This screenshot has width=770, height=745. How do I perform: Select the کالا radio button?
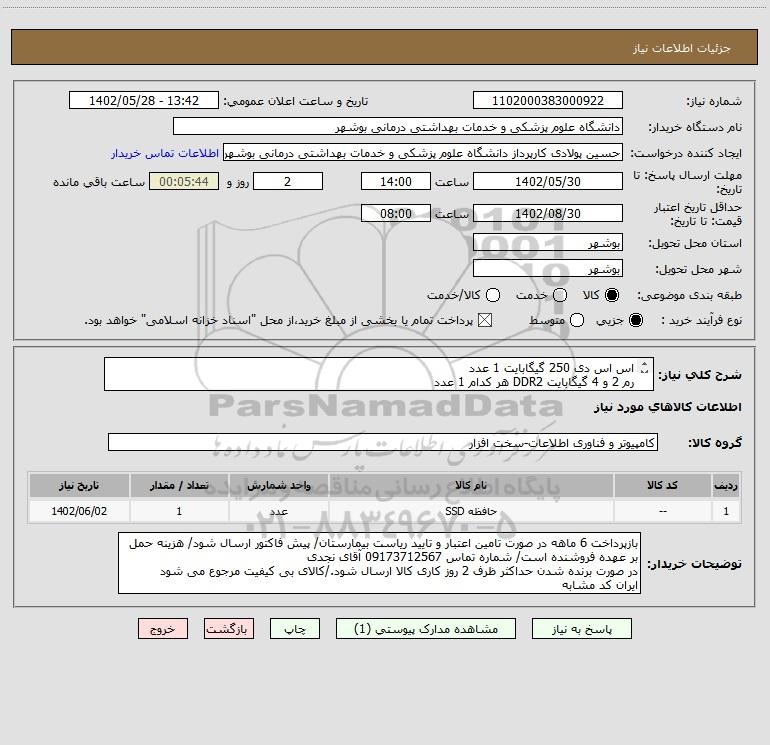point(612,295)
